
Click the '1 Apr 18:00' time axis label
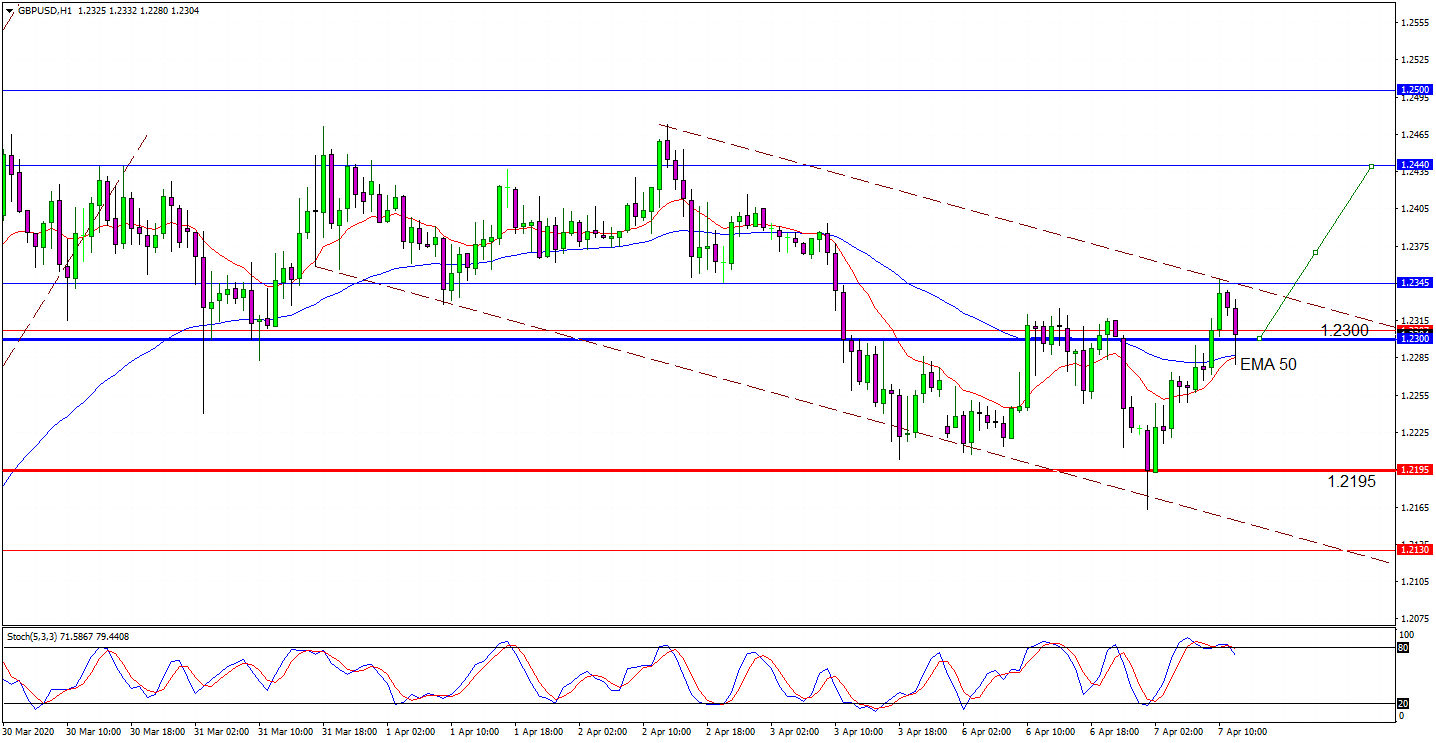pyautogui.click(x=540, y=732)
